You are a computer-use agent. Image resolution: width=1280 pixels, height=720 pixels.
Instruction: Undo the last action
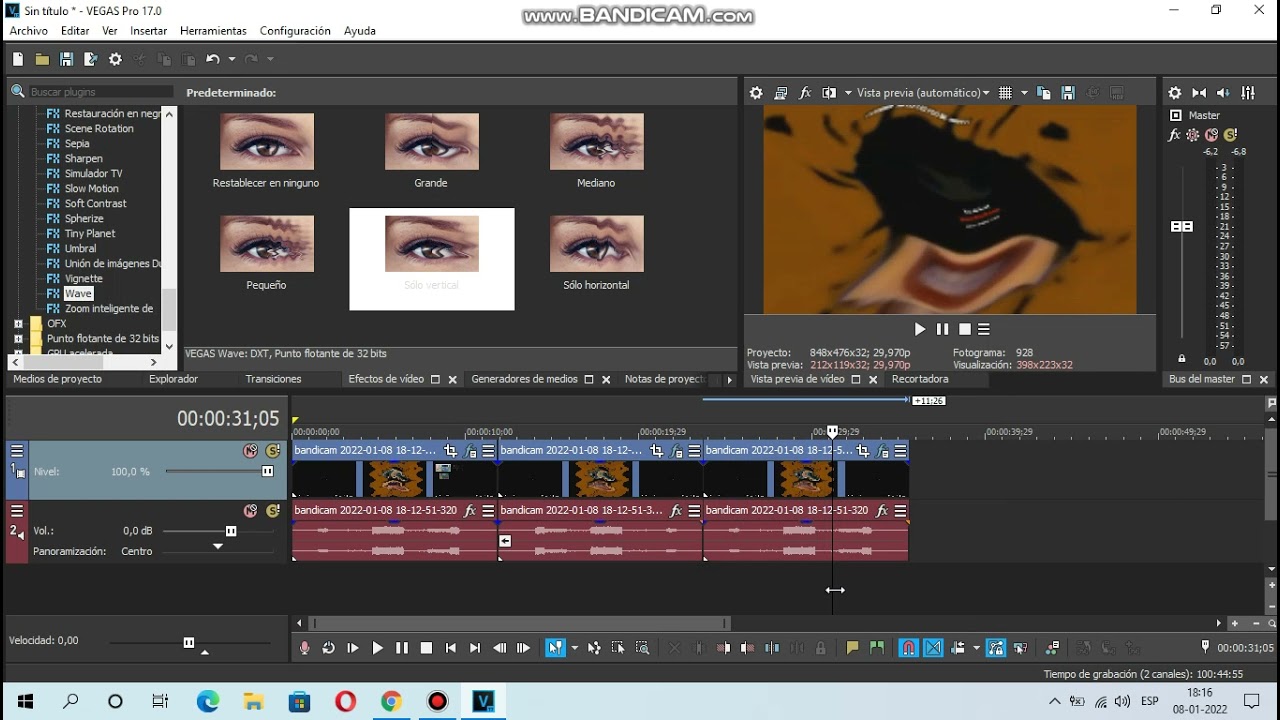click(x=212, y=60)
